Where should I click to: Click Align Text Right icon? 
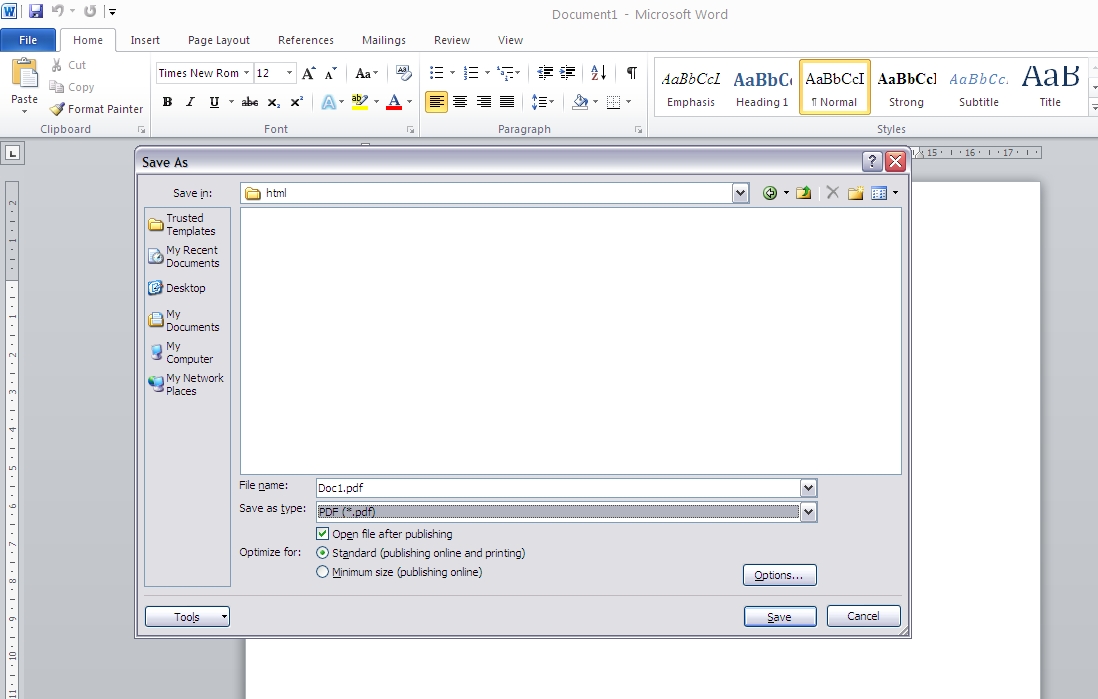coord(484,102)
